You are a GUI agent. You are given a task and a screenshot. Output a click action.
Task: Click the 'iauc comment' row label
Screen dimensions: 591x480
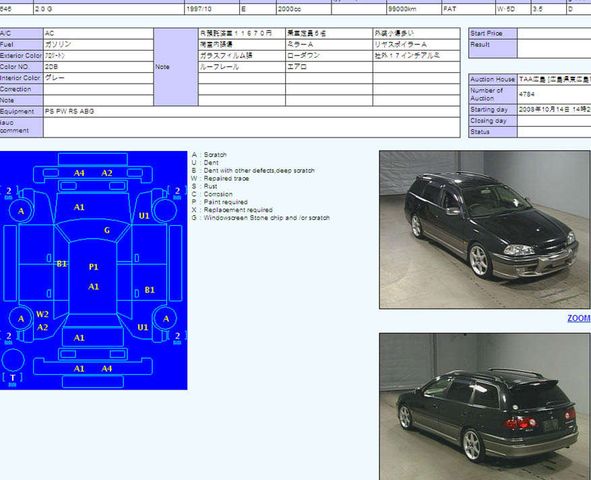(x=21, y=127)
